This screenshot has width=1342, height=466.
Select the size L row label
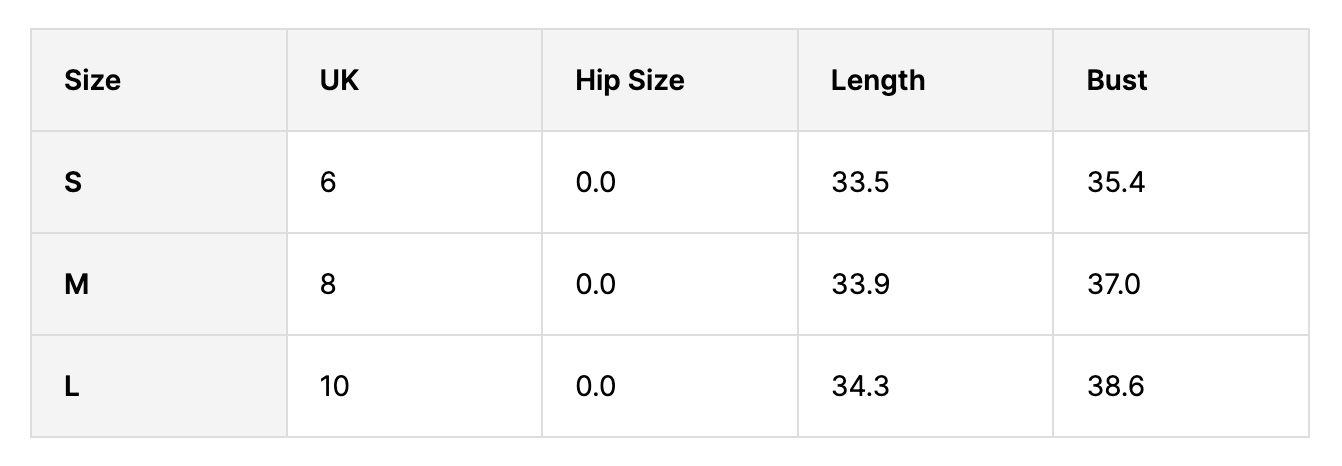pyautogui.click(x=72, y=386)
